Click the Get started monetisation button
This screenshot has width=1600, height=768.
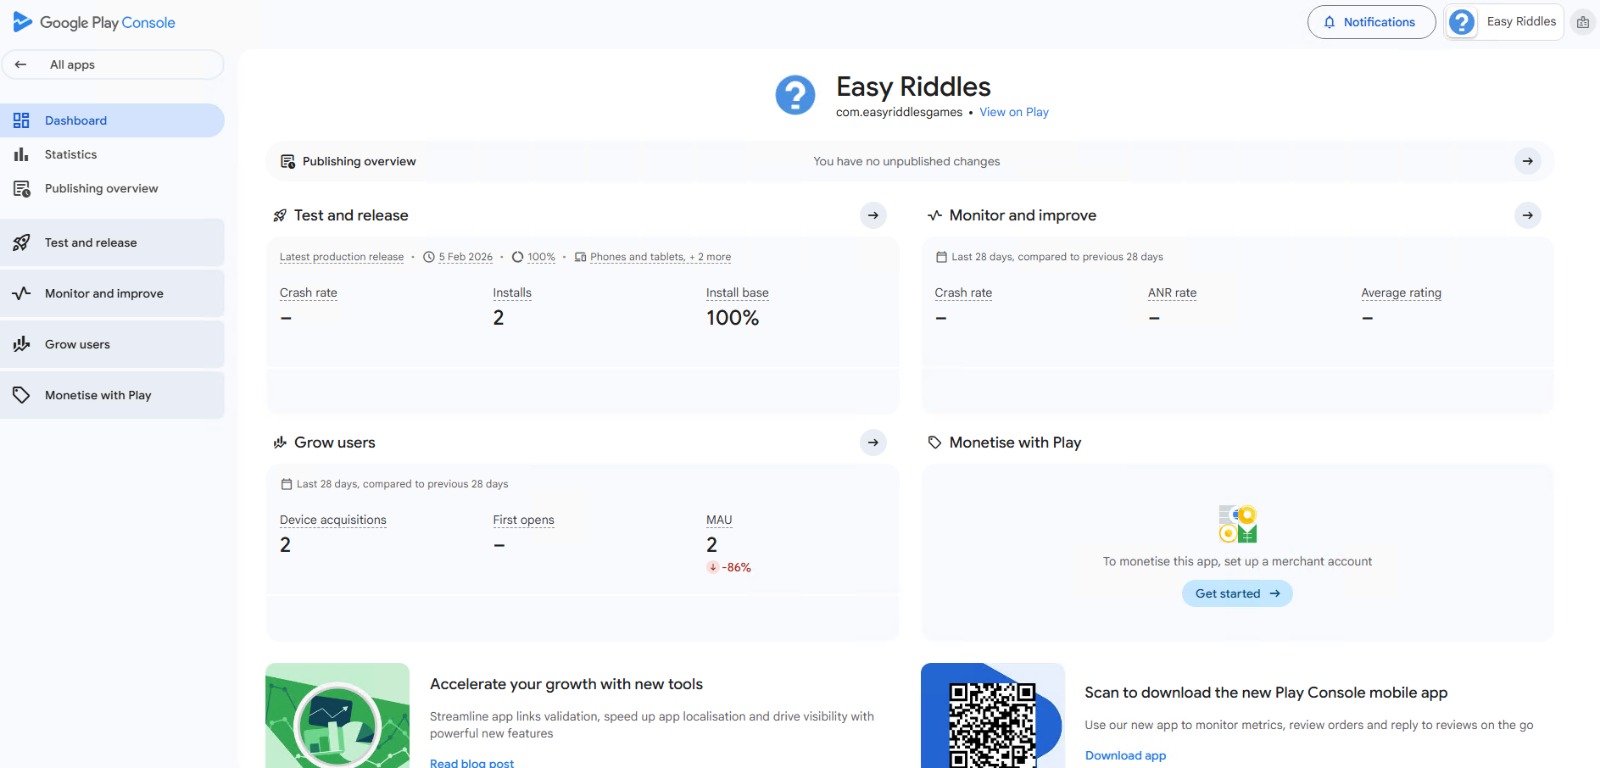click(x=1236, y=593)
